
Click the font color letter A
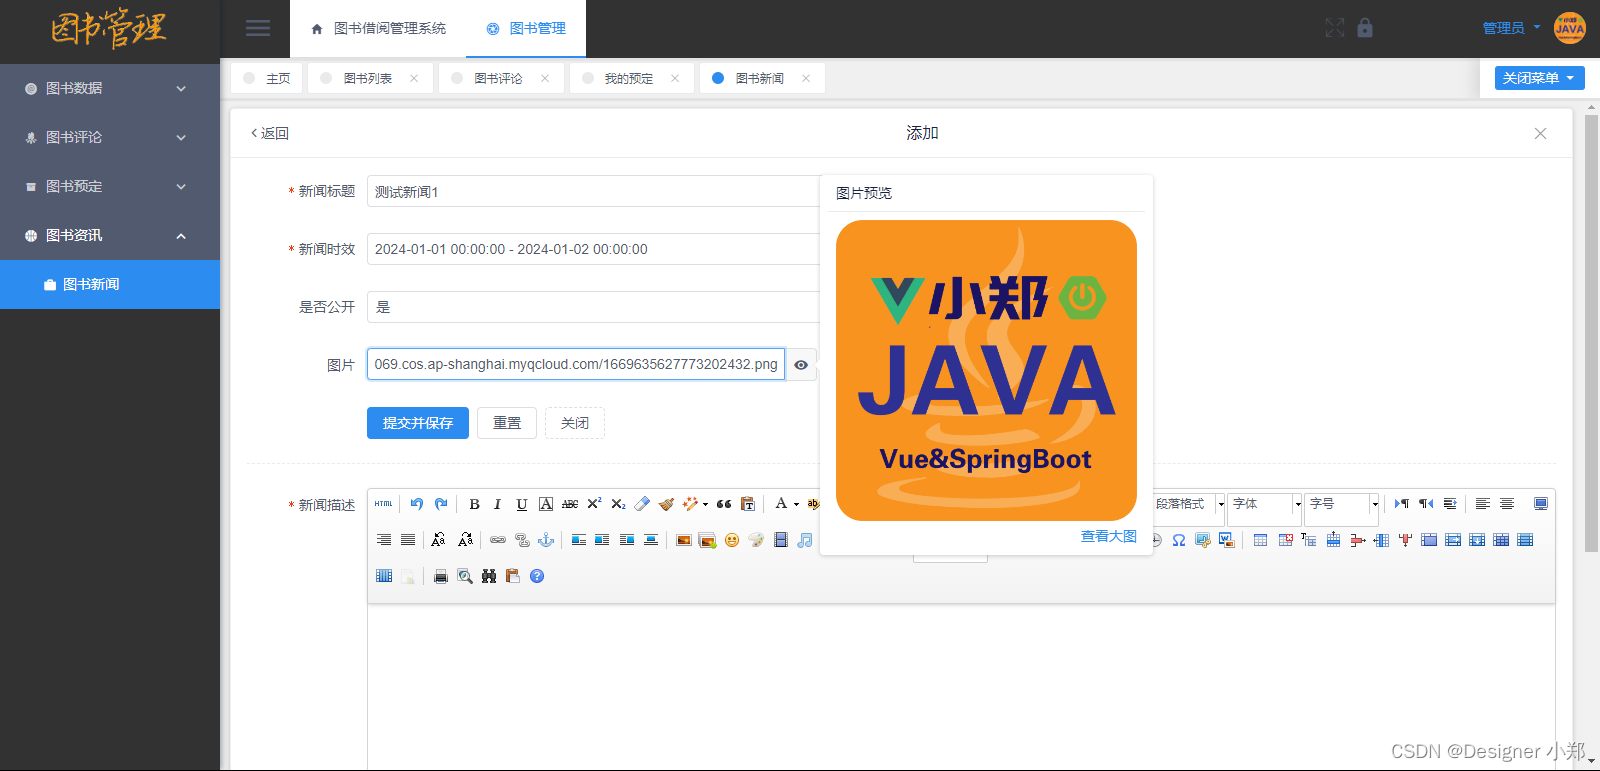click(781, 504)
